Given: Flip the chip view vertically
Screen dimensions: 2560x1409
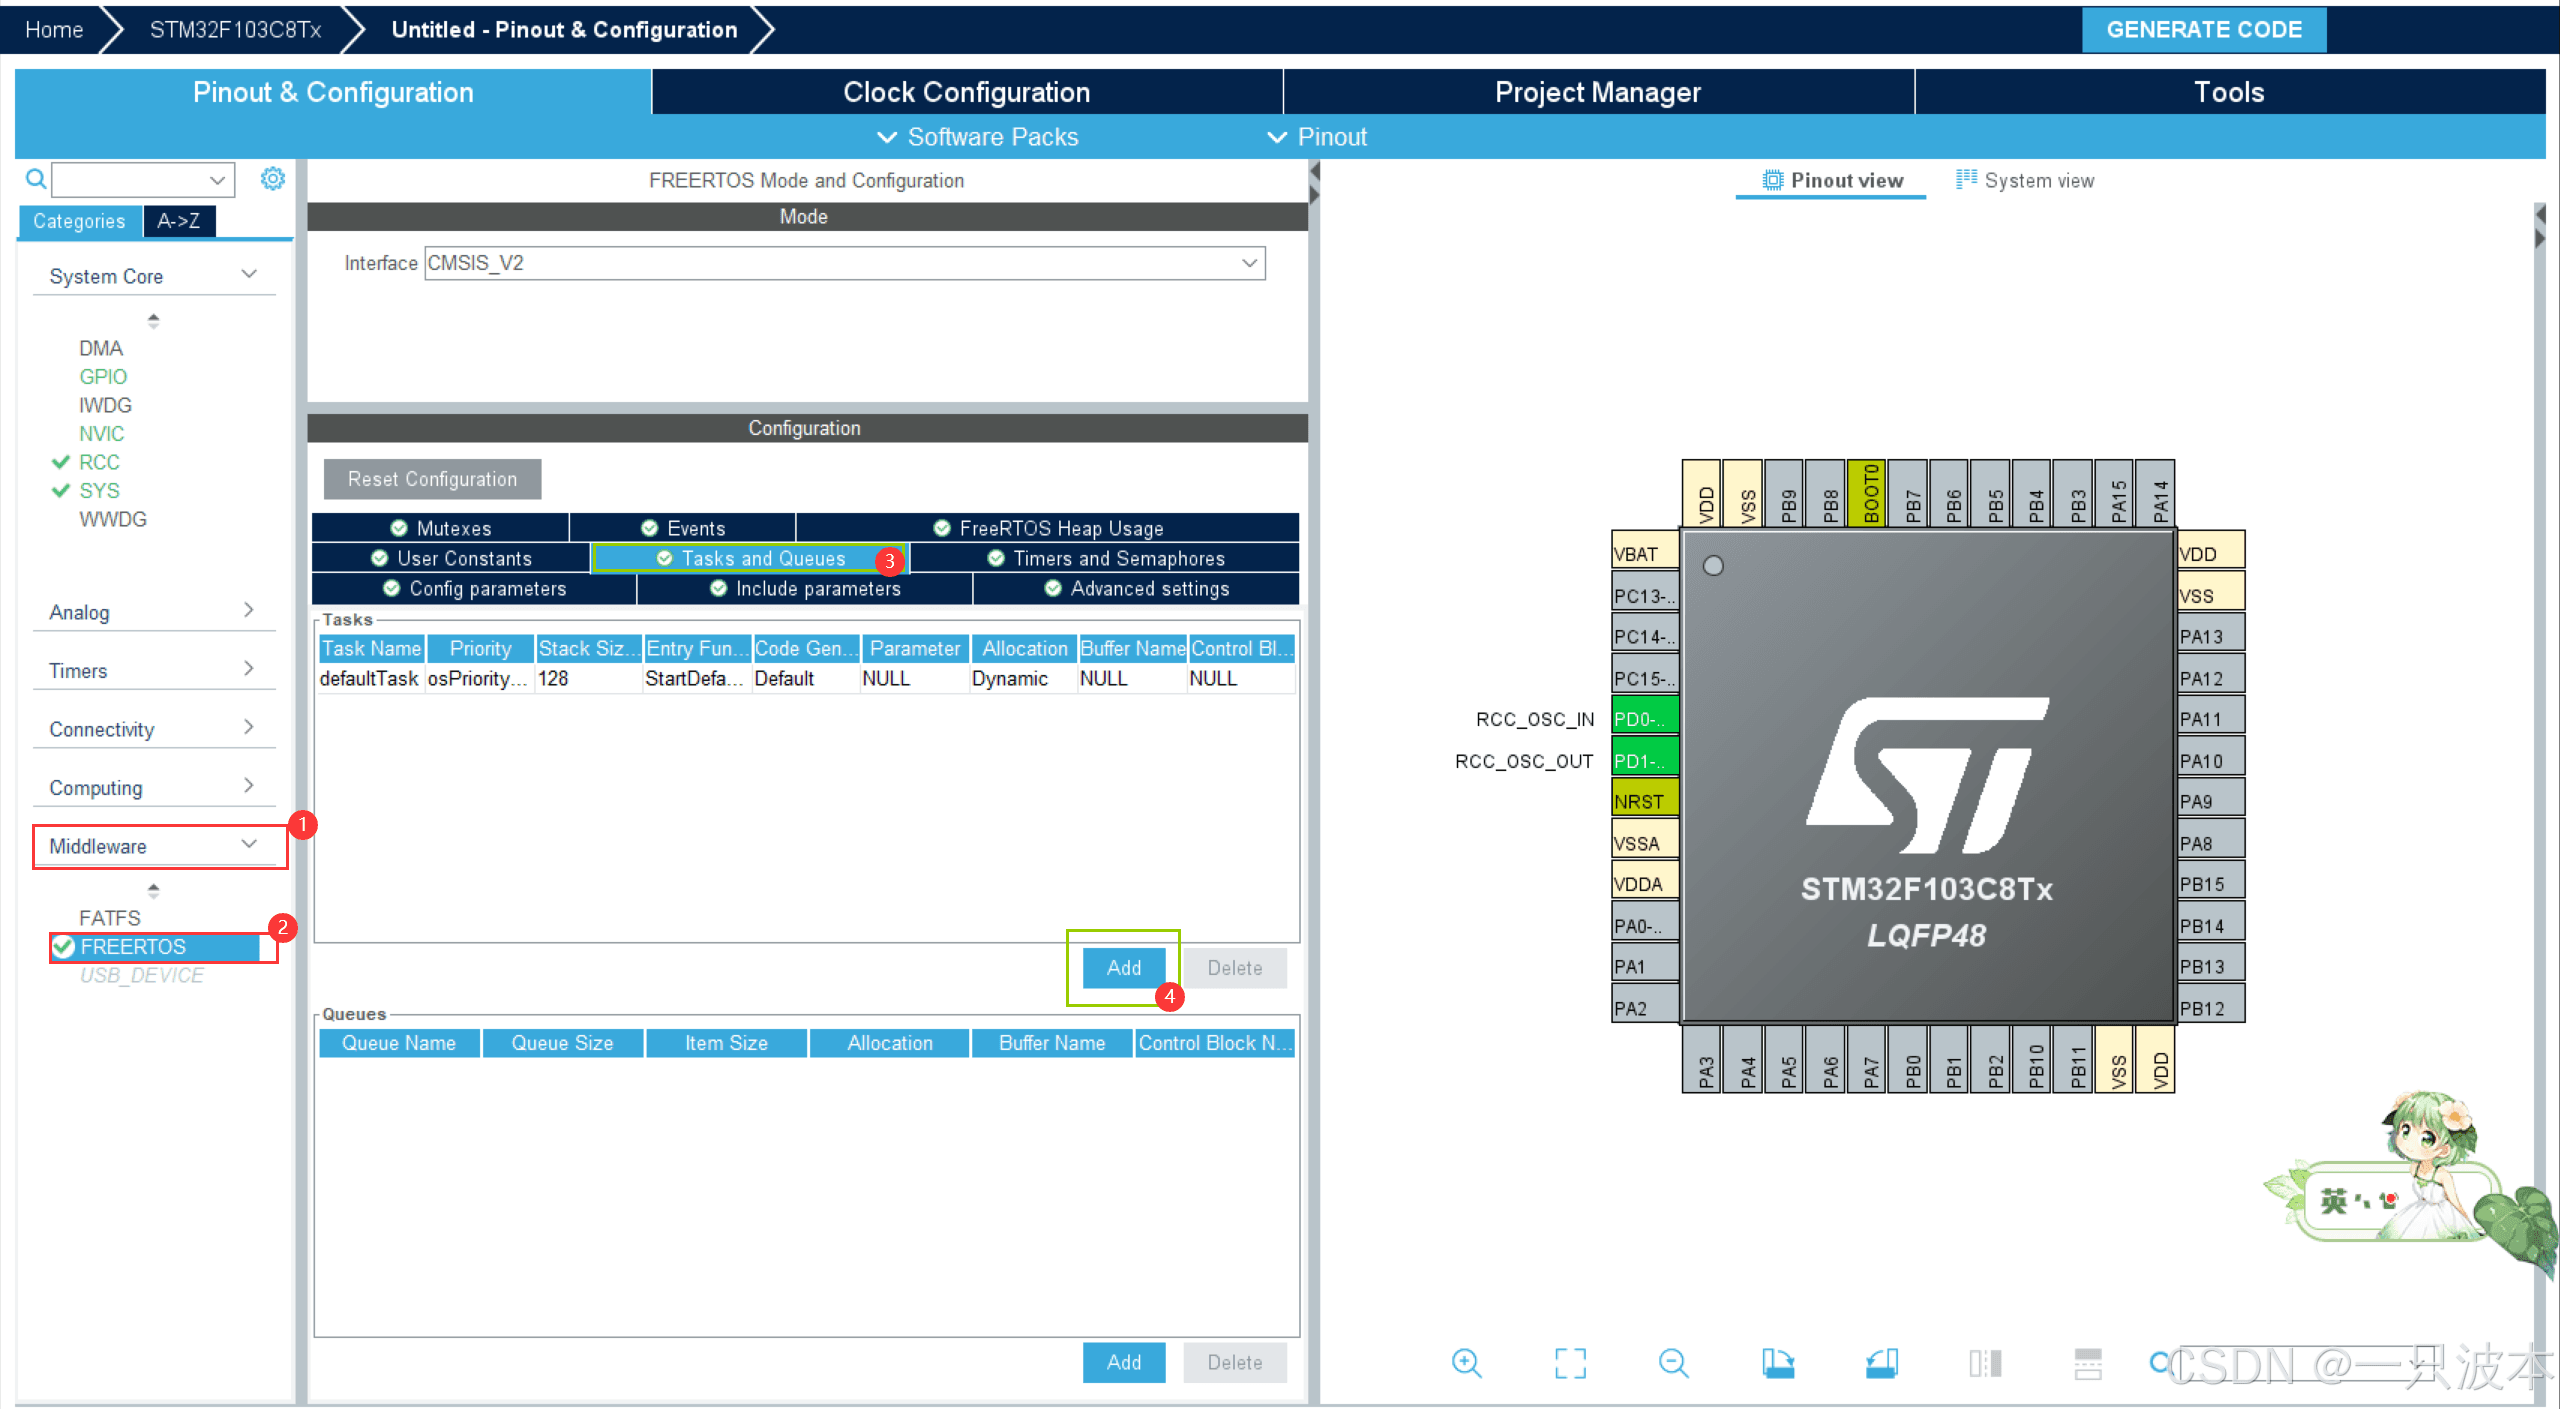Looking at the screenshot, I should pos(2088,1362).
